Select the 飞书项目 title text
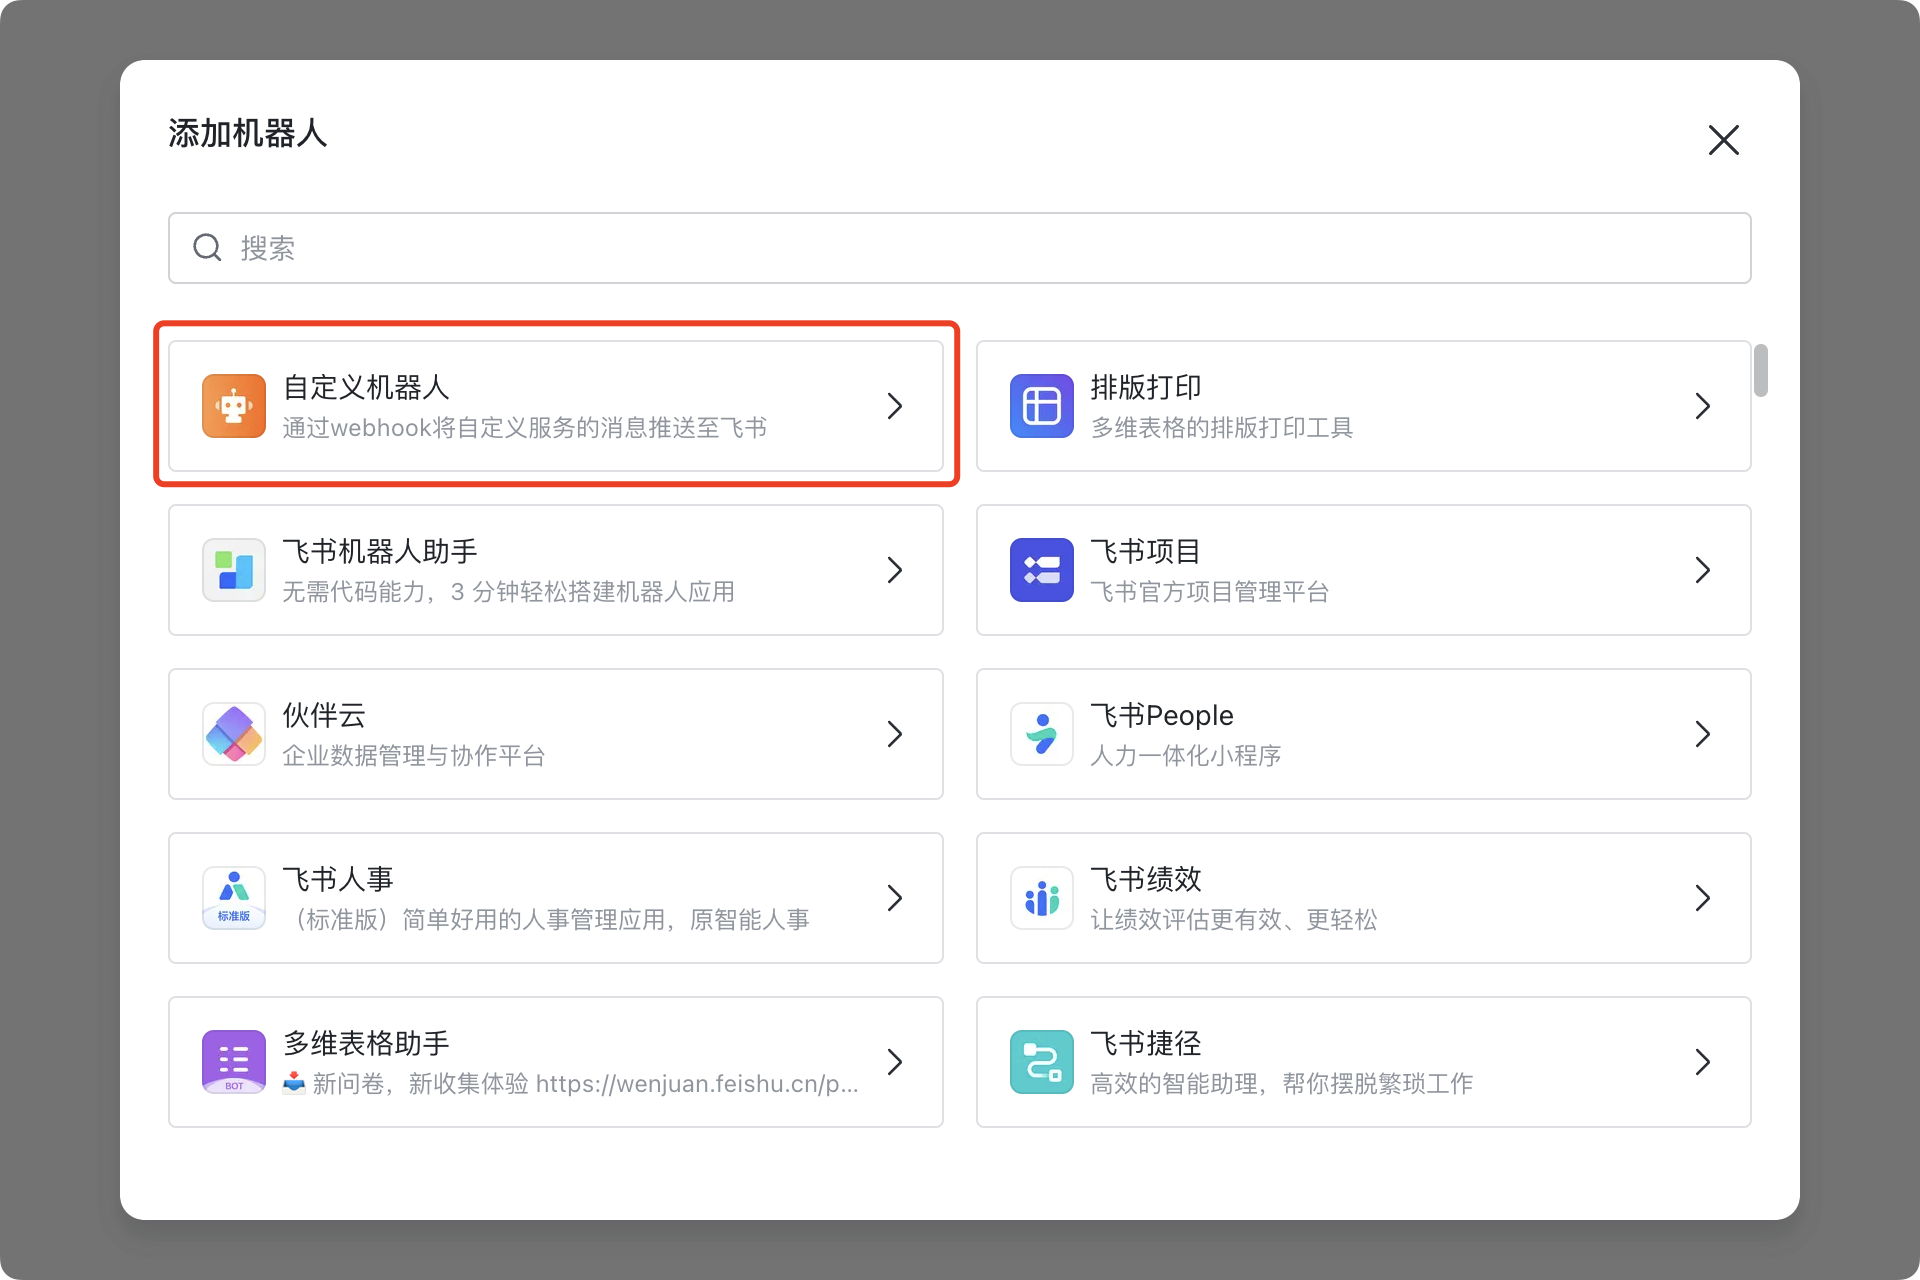 pyautogui.click(x=1146, y=551)
